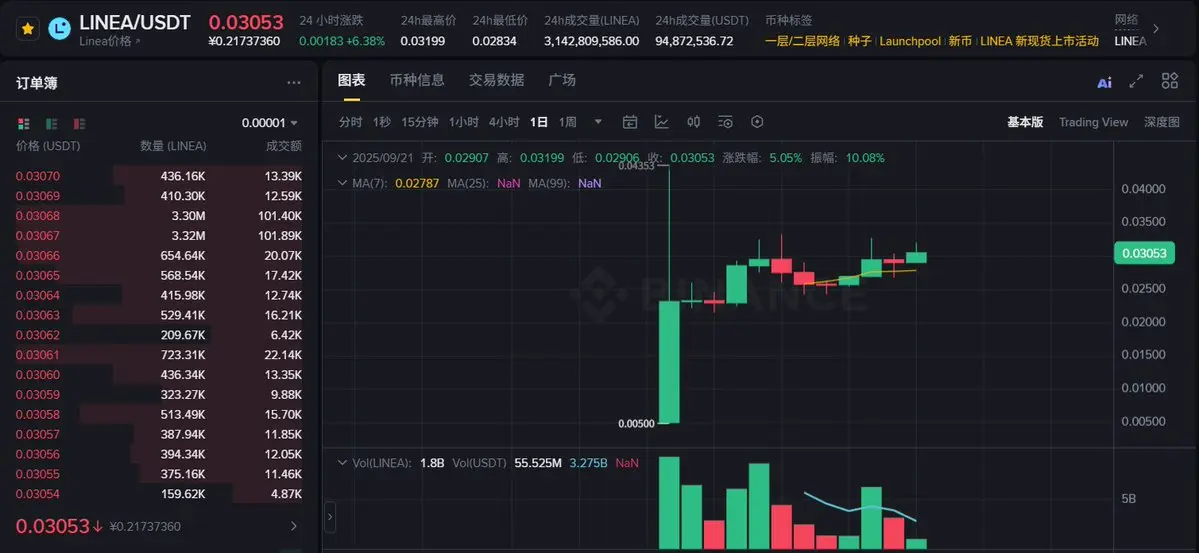The width and height of the screenshot is (1199, 553).
Task: Open the technical indicators icon
Action: pos(661,122)
